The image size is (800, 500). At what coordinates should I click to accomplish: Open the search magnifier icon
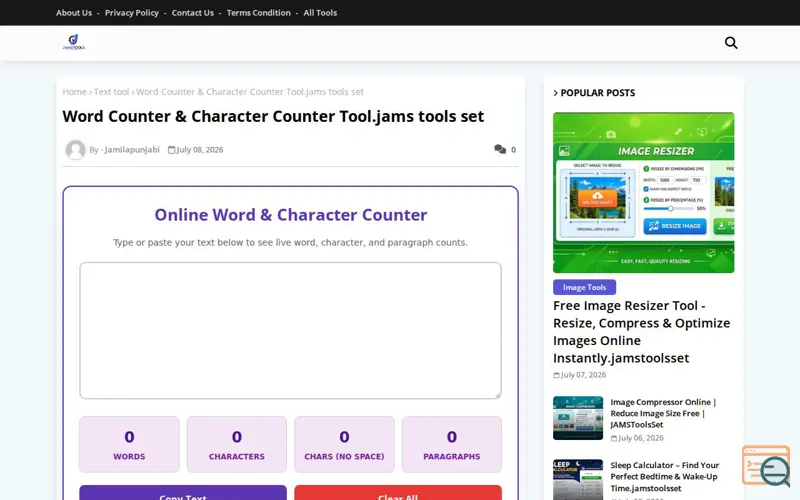click(x=731, y=43)
